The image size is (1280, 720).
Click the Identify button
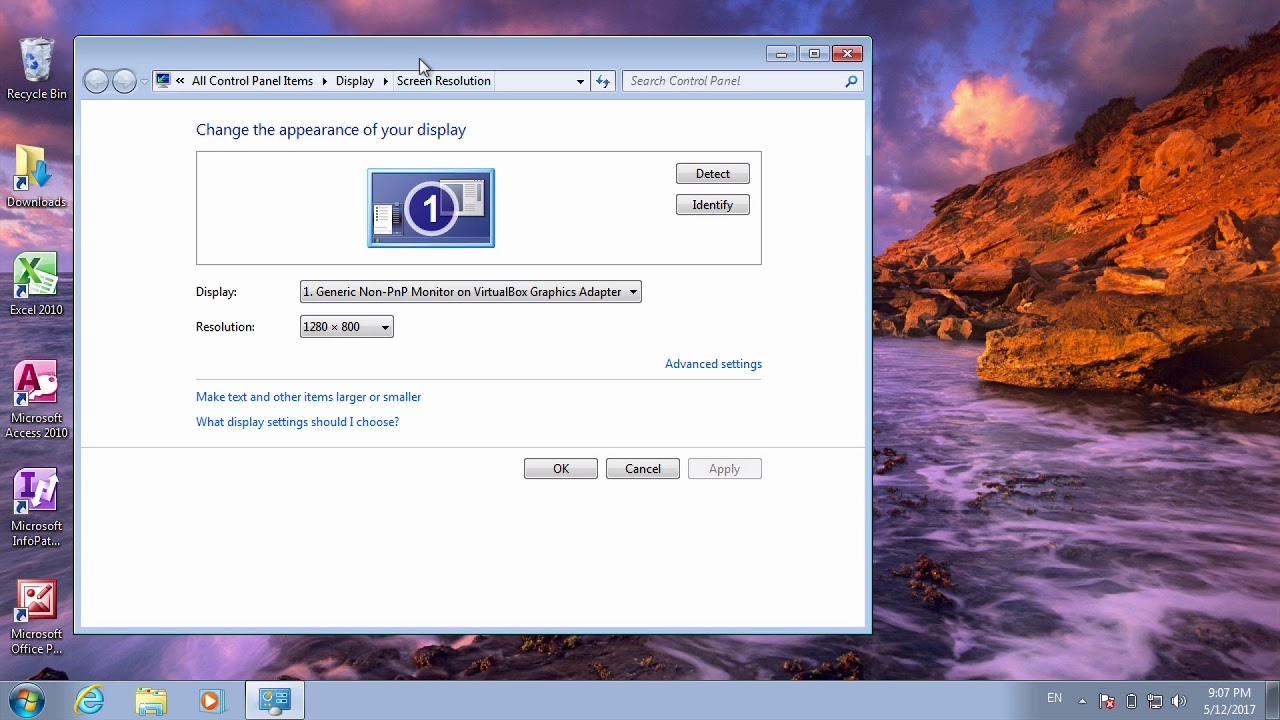click(x=712, y=204)
